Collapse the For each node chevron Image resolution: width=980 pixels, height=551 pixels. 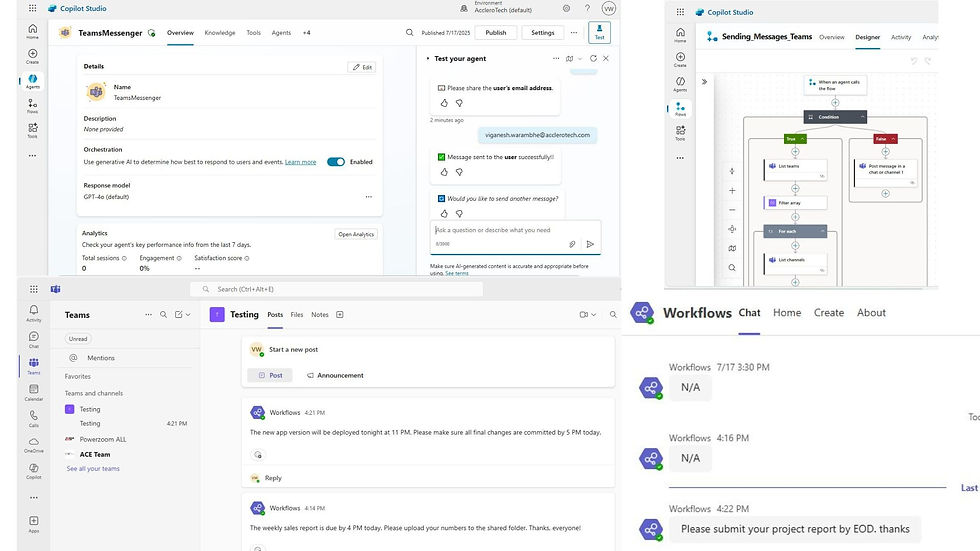point(822,231)
